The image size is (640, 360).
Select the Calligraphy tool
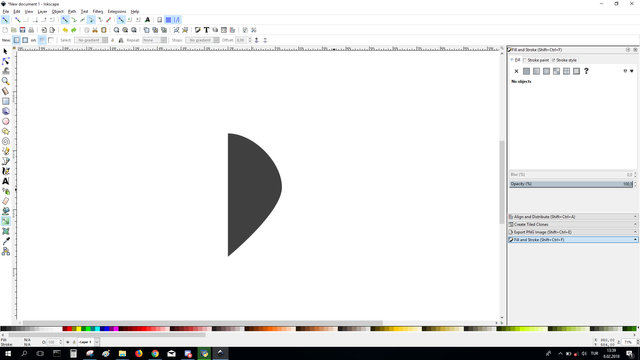coord(5,171)
